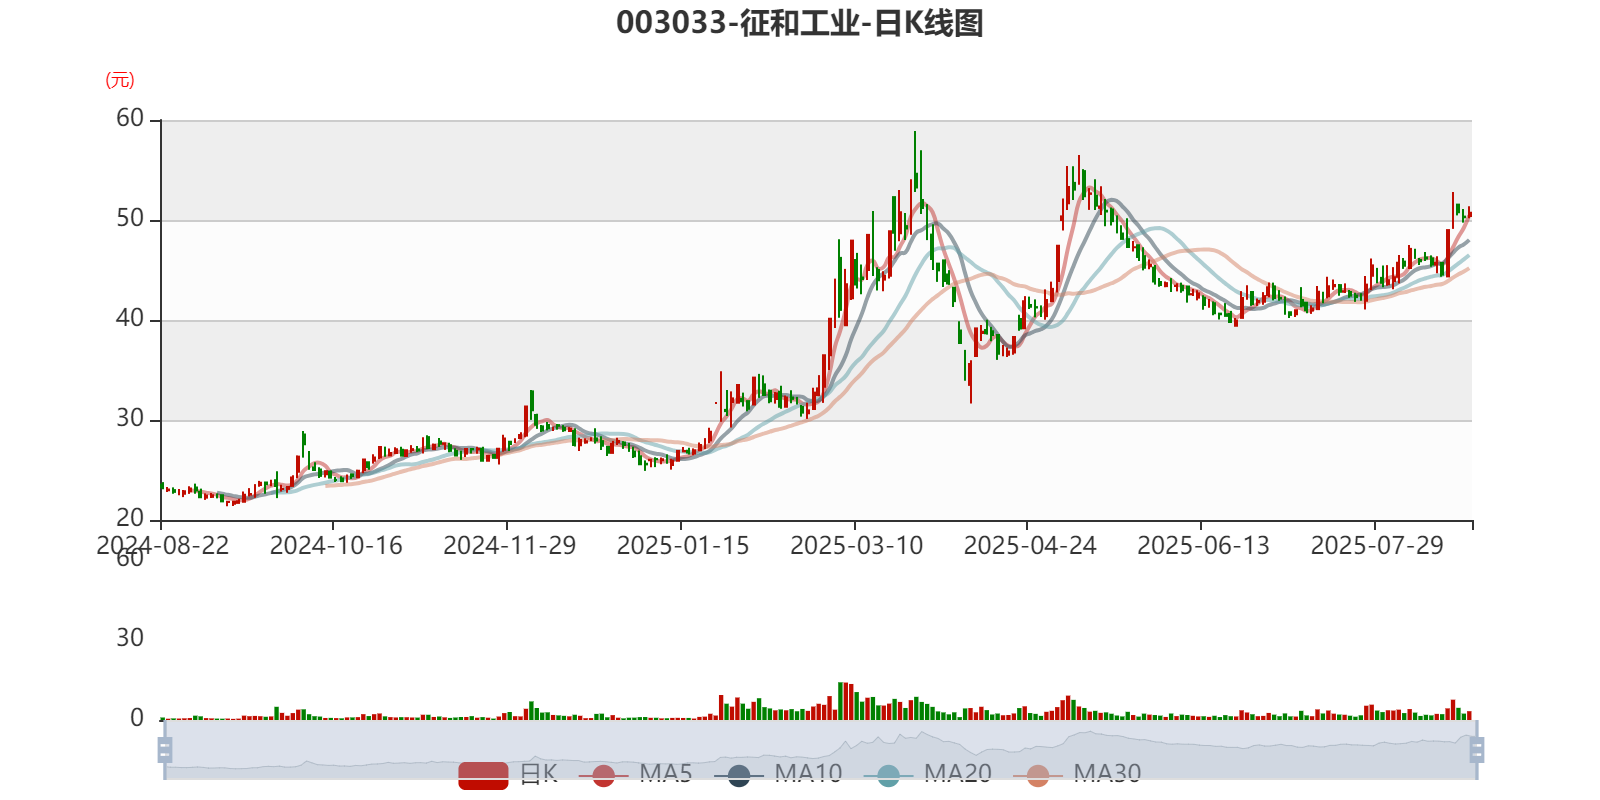Click the 2025-07-29 date axis label
This screenshot has width=1600, height=800.
pyautogui.click(x=1377, y=545)
